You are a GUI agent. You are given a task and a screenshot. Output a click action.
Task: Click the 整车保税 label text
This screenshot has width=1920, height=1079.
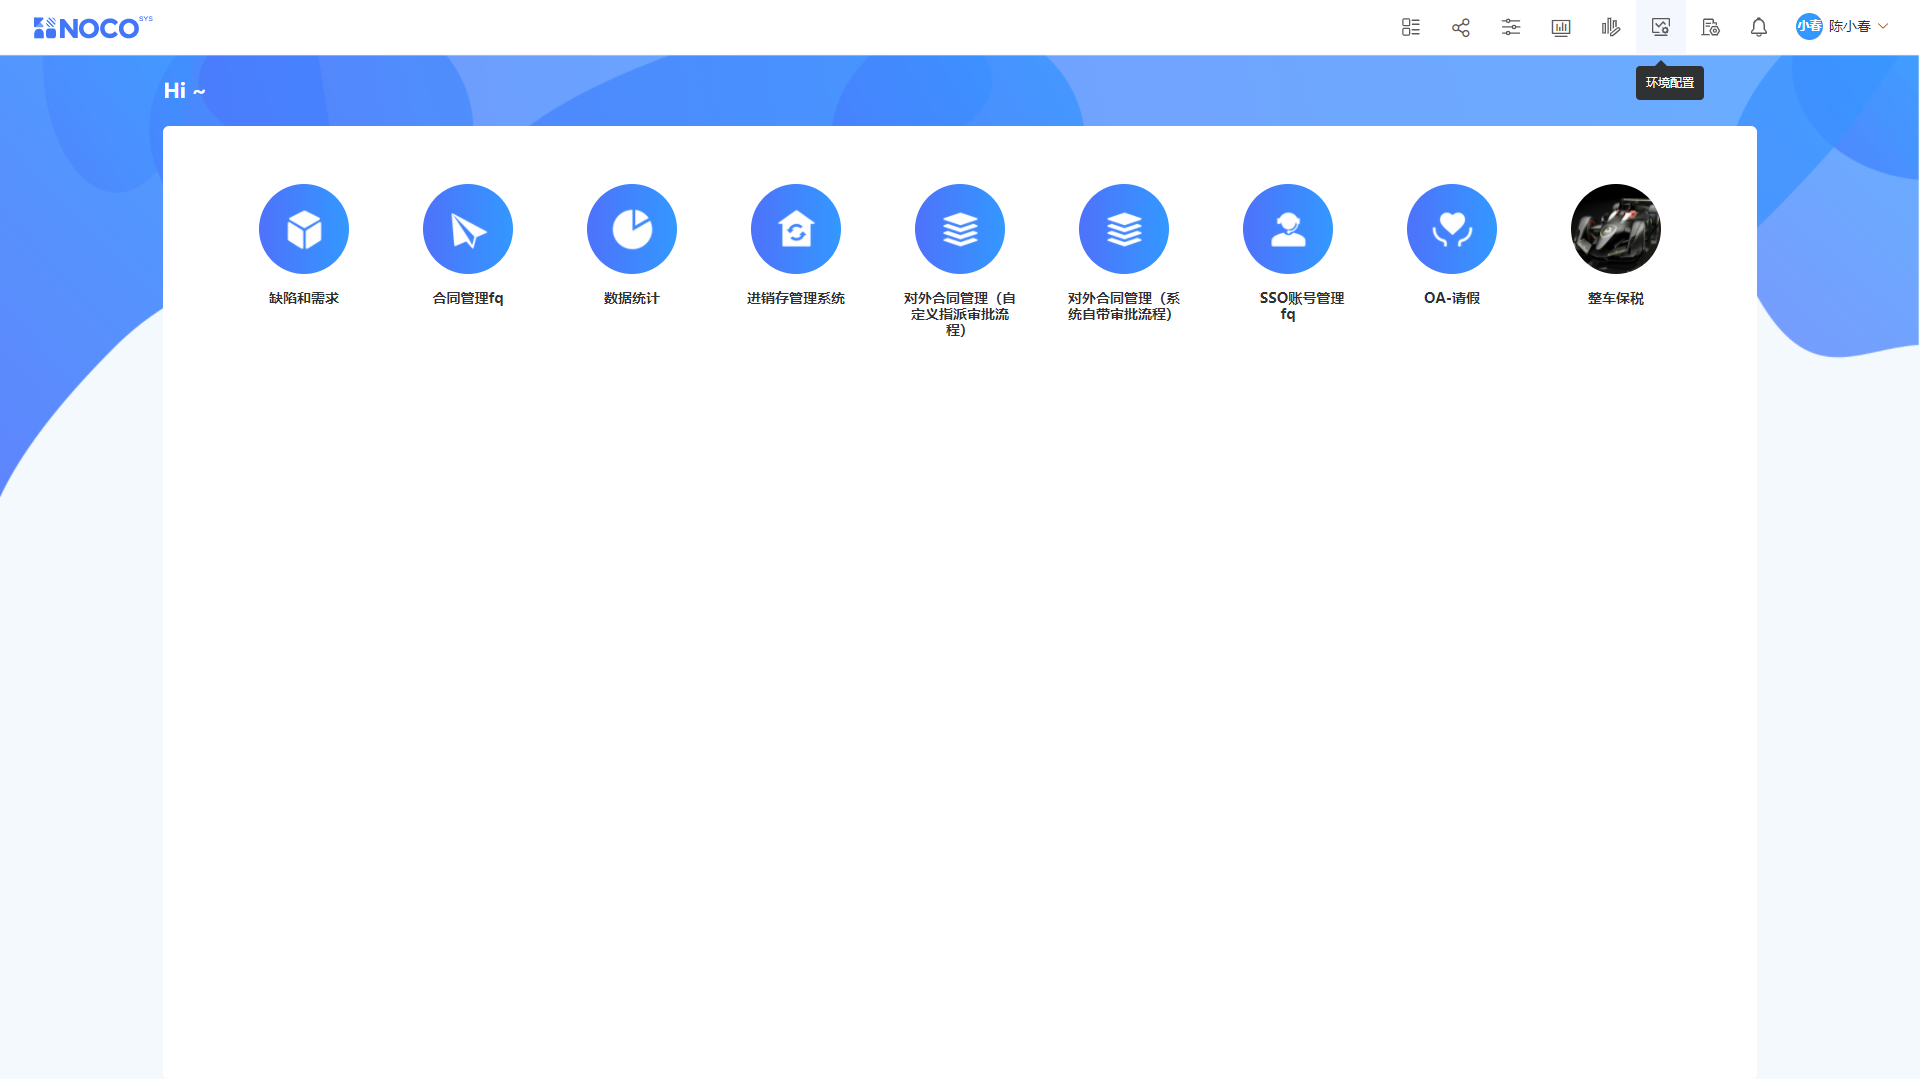[x=1616, y=298]
